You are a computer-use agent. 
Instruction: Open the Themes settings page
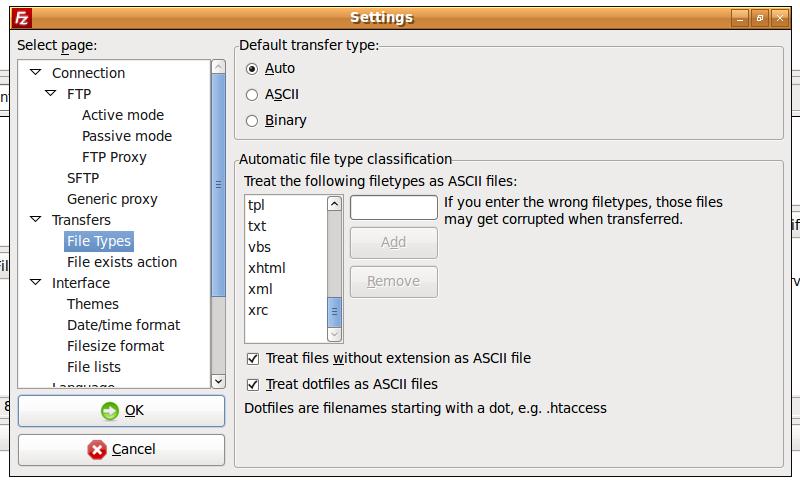point(93,304)
